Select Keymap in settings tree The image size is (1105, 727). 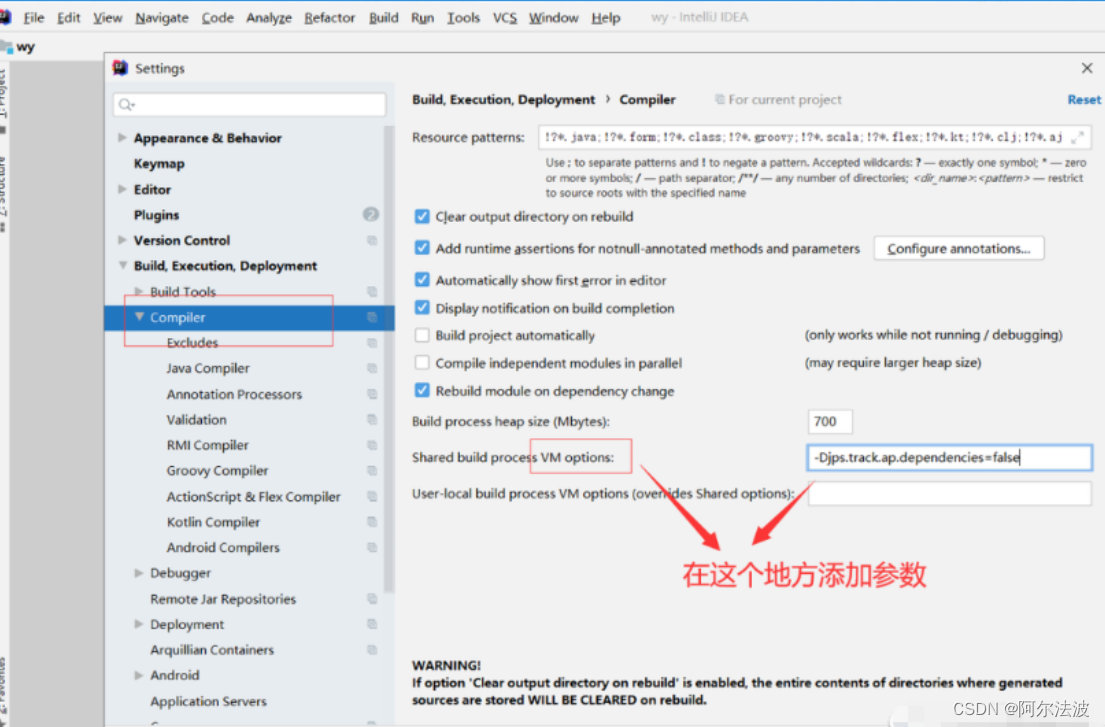159,163
